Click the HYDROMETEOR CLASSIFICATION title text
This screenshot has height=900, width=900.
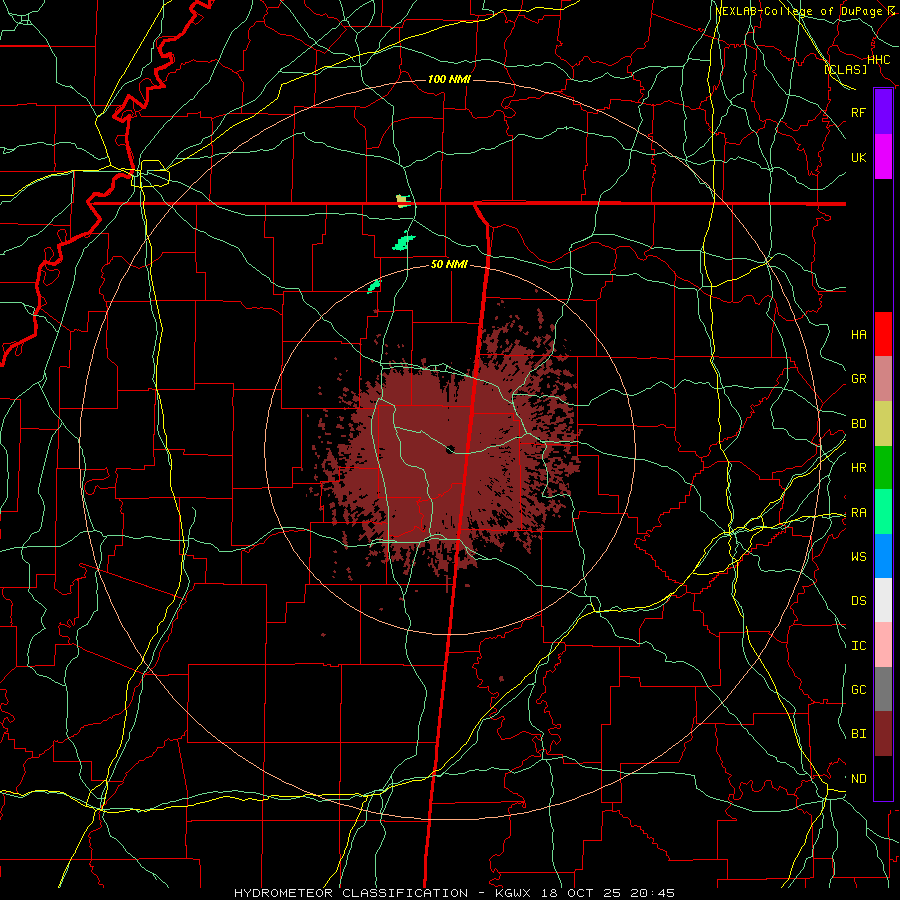[351, 893]
